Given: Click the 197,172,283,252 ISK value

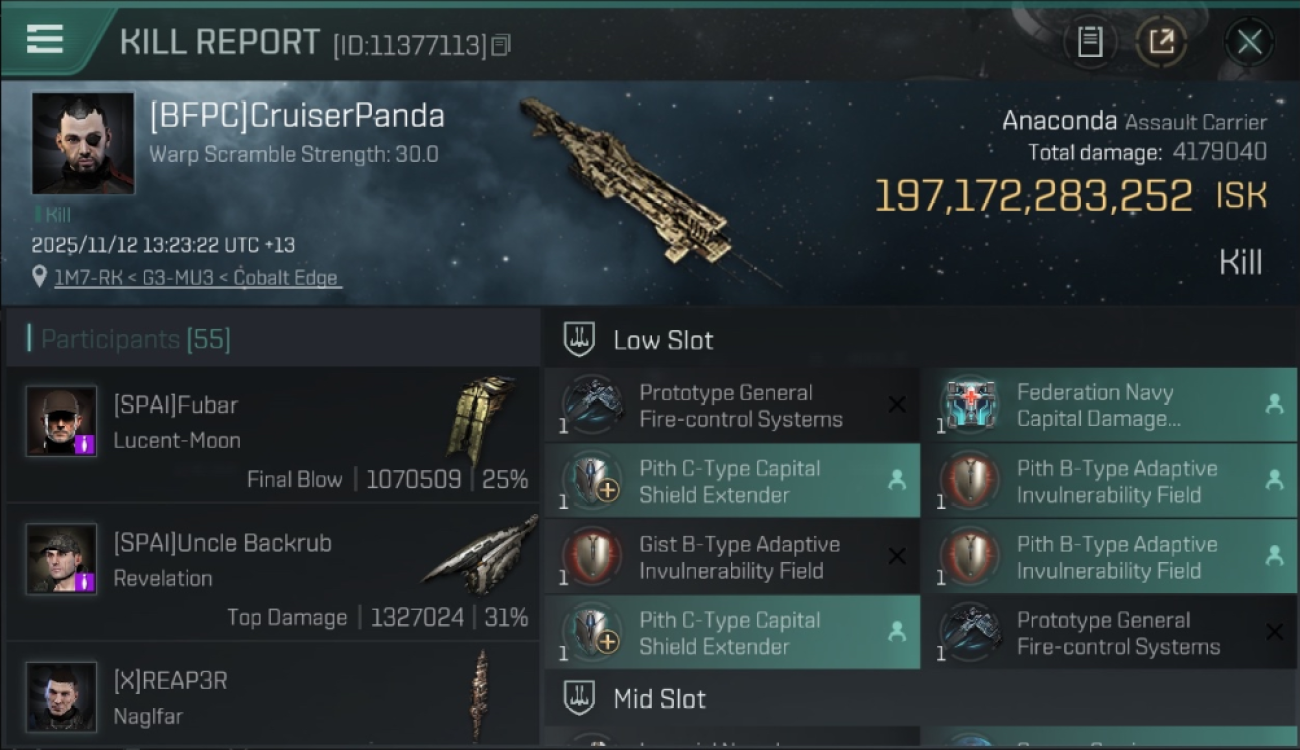Looking at the screenshot, I should (x=1071, y=196).
